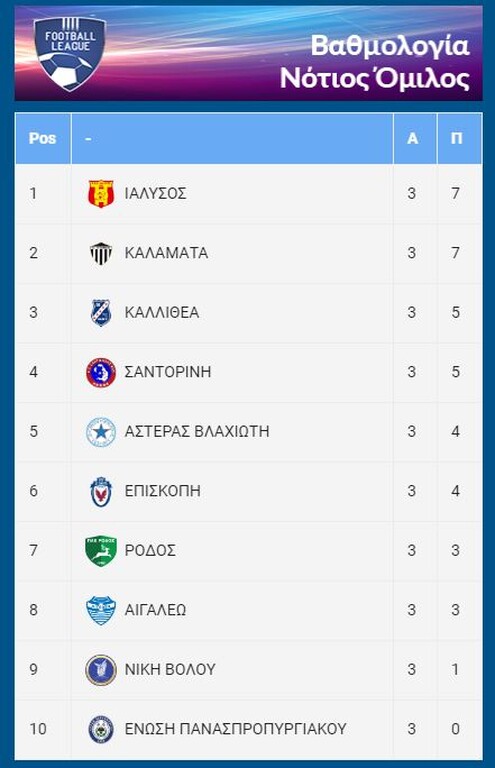Viewport: 495px width, 768px height.
Task: Sort by the Pos column header
Action: (x=43, y=139)
